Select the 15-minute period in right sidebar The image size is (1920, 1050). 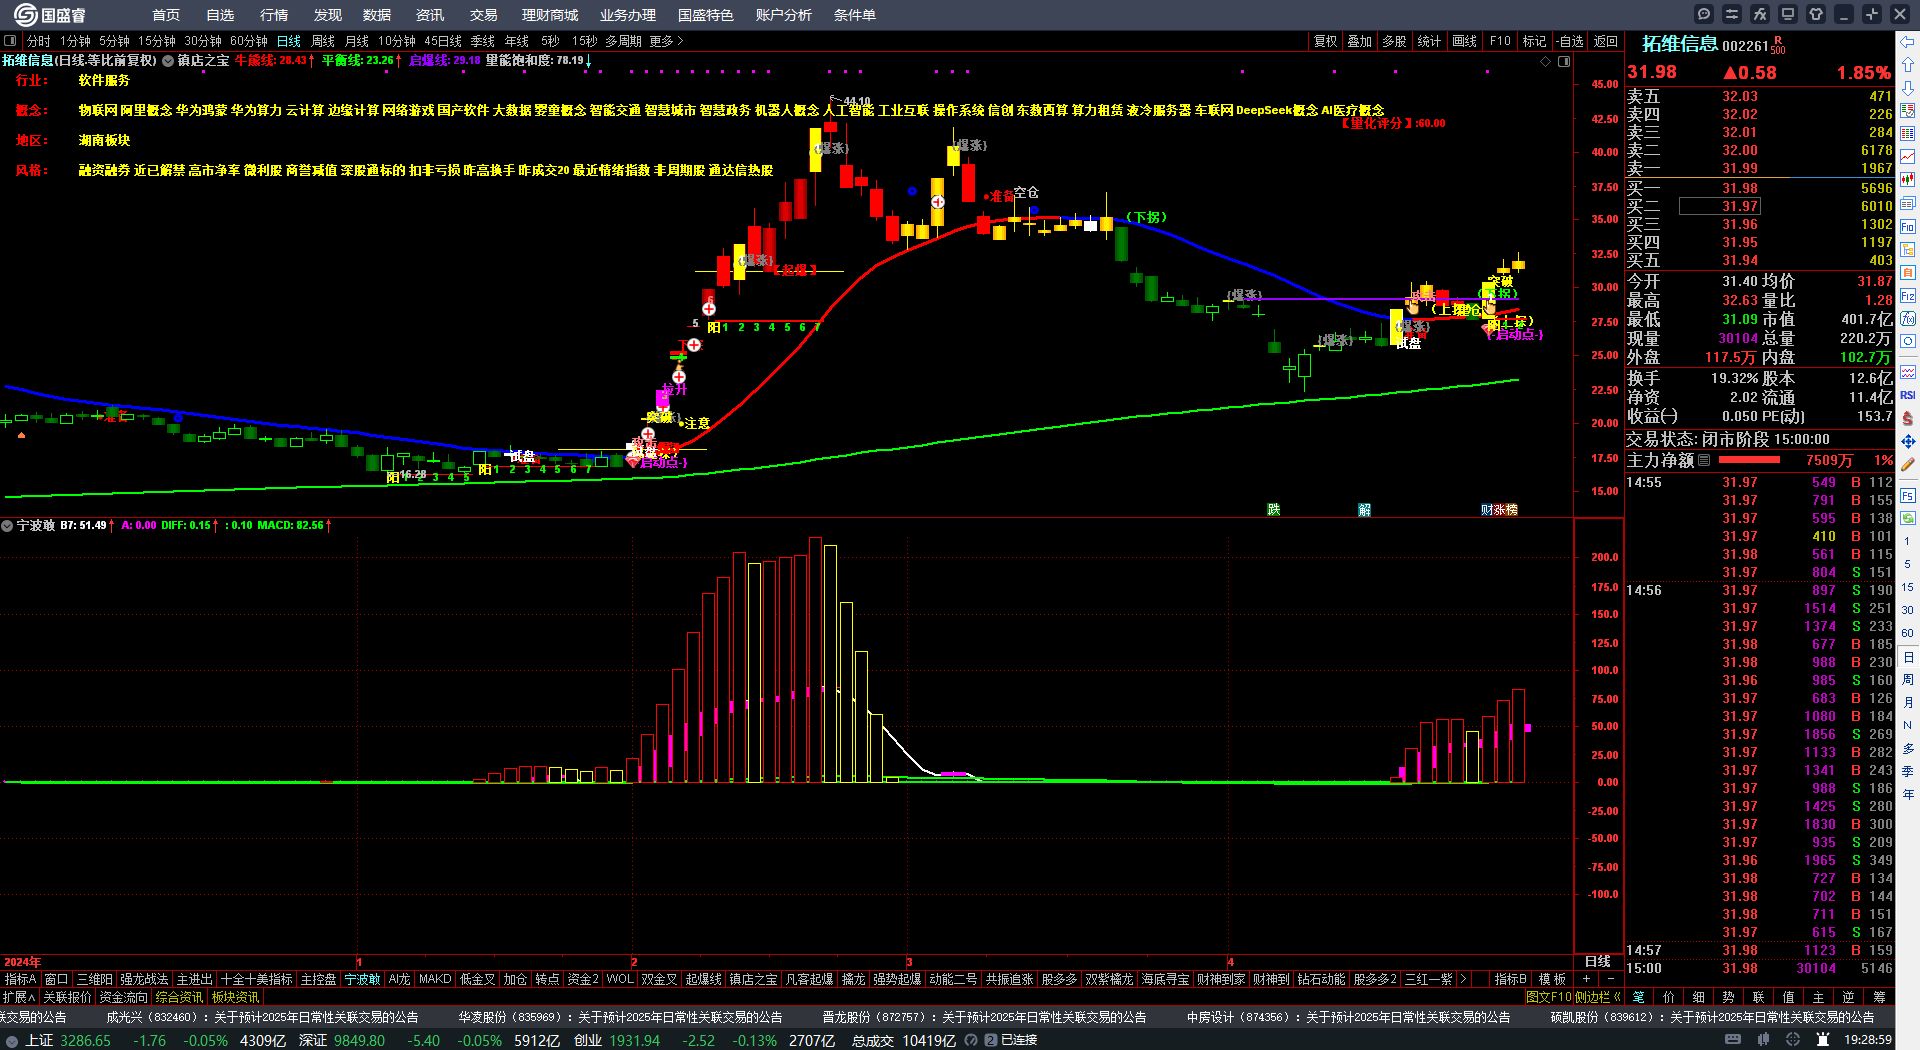[1908, 587]
